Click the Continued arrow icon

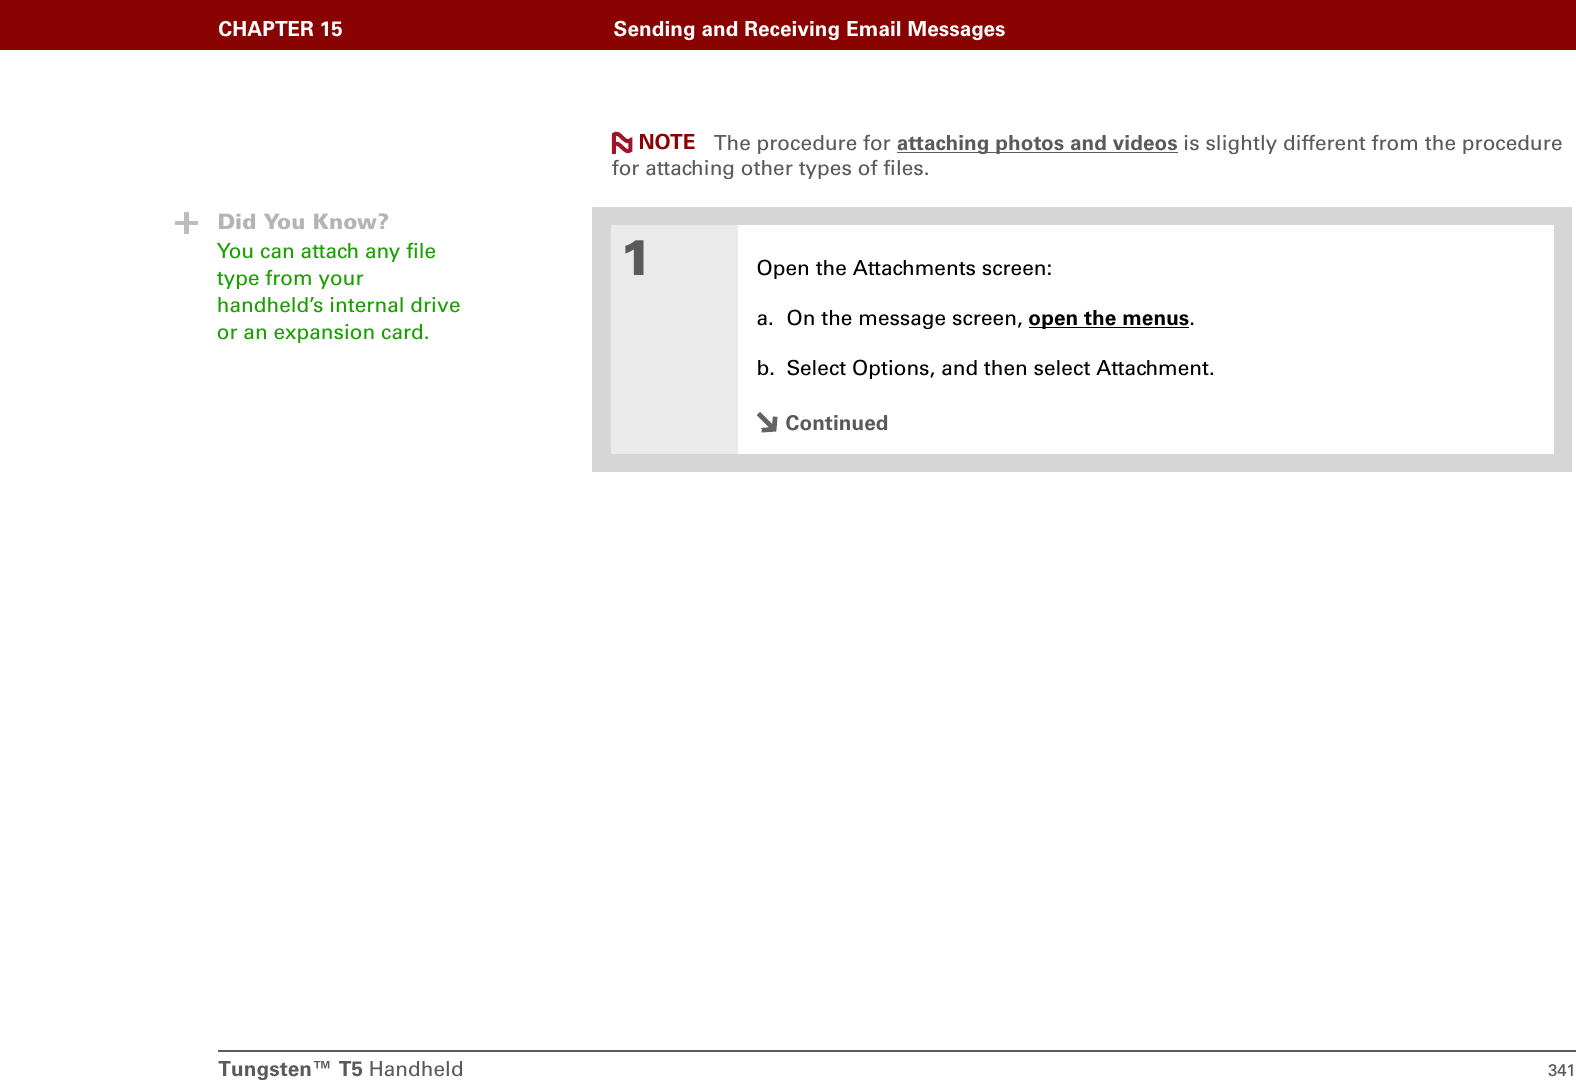(x=767, y=423)
